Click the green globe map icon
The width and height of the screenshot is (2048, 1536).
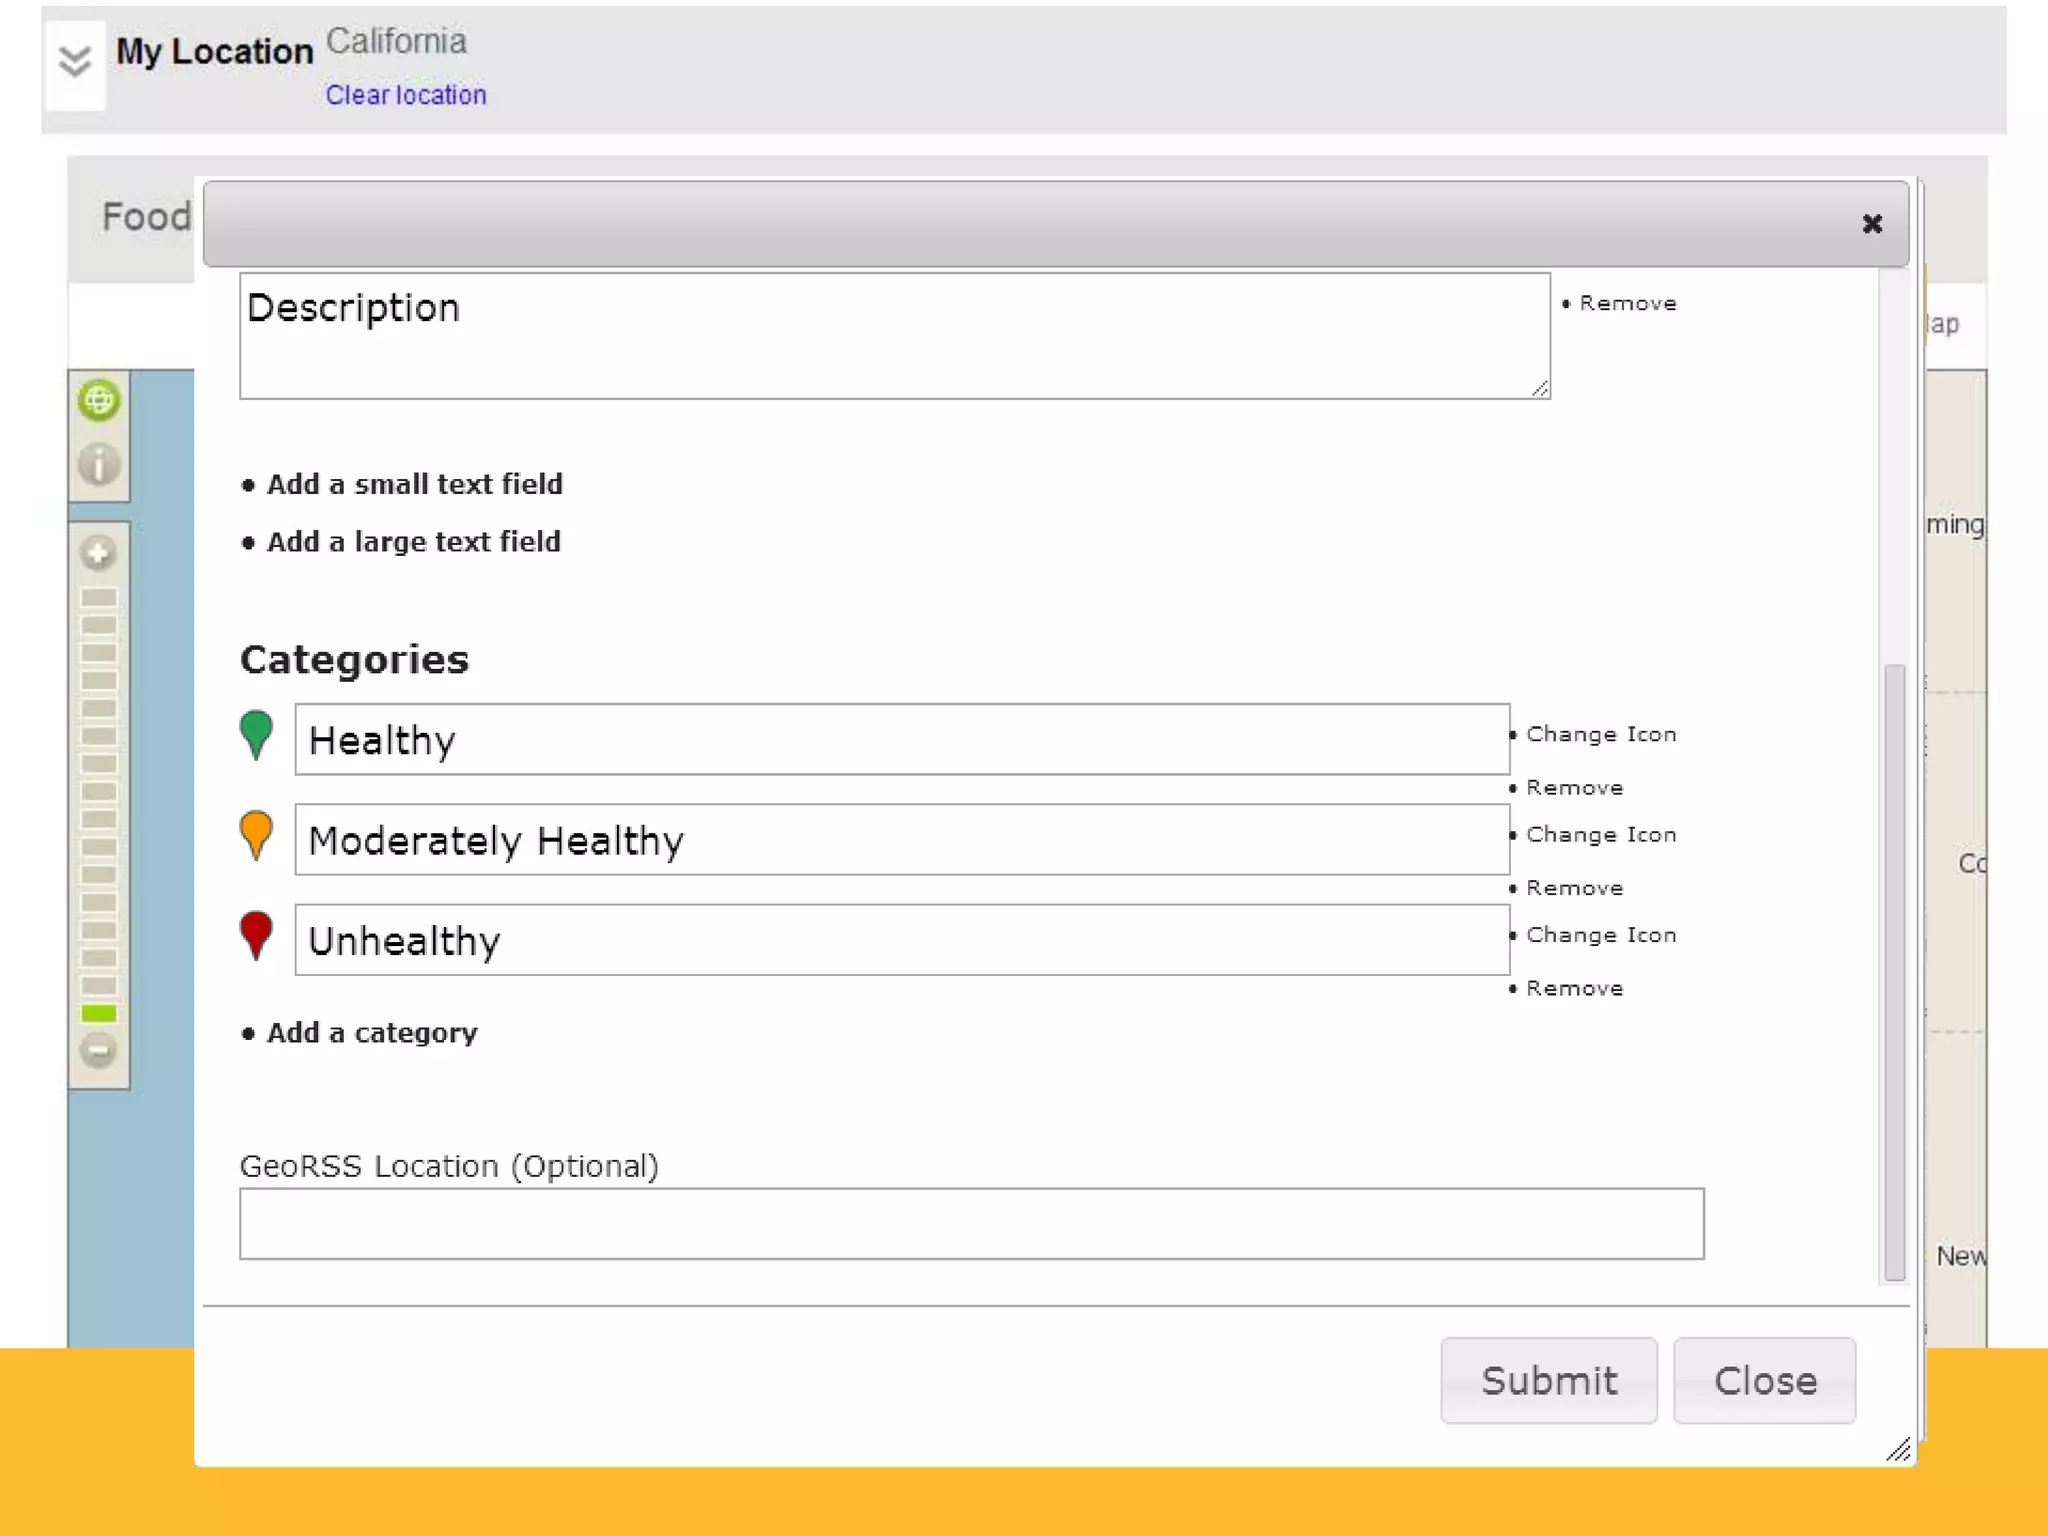[x=99, y=401]
